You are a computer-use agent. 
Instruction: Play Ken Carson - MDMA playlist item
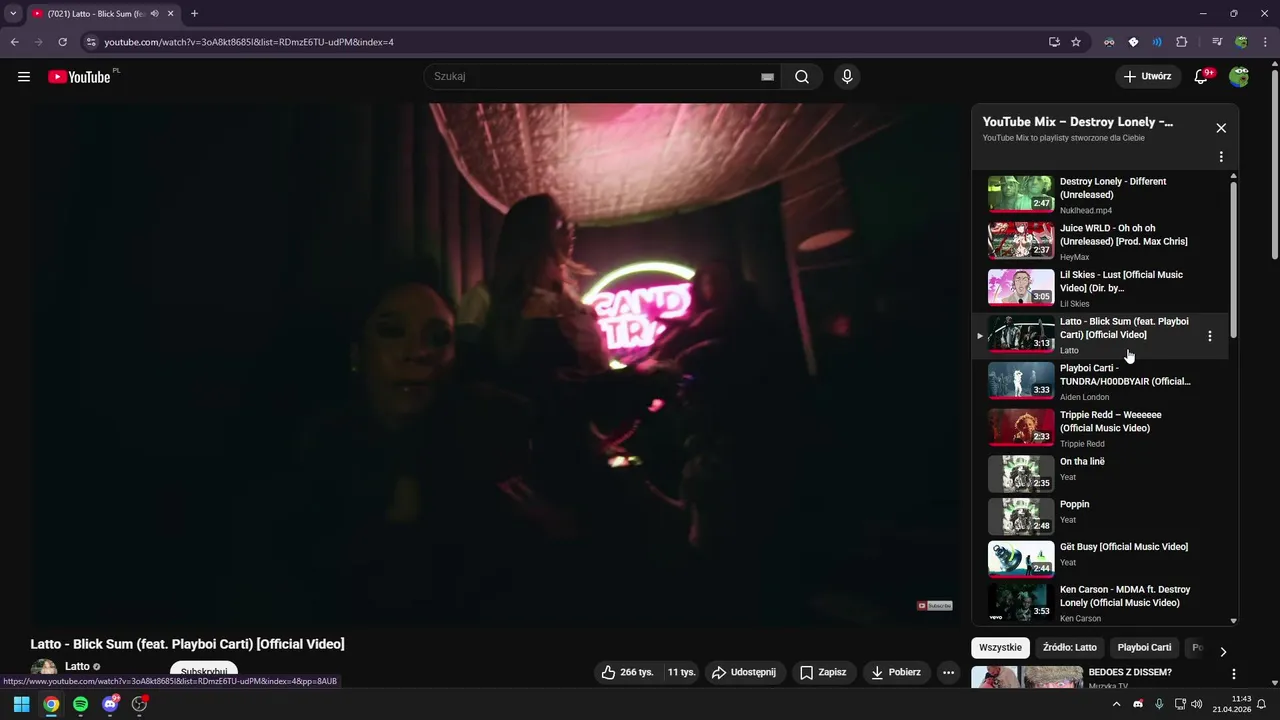point(1098,603)
